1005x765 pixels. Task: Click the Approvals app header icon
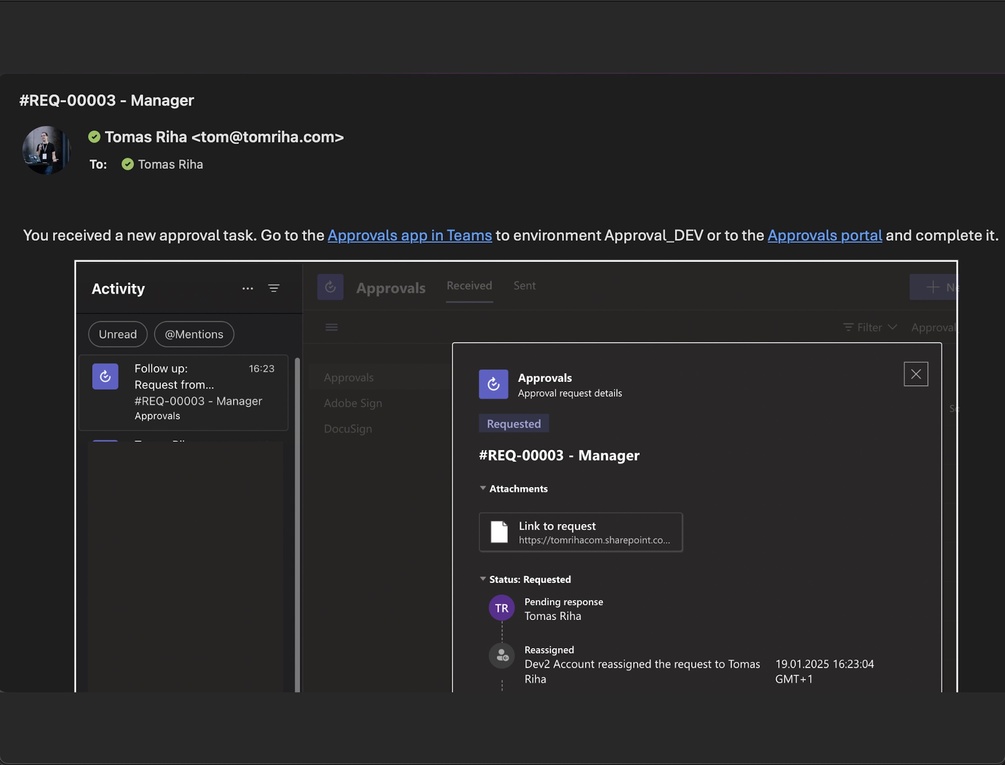pos(330,287)
